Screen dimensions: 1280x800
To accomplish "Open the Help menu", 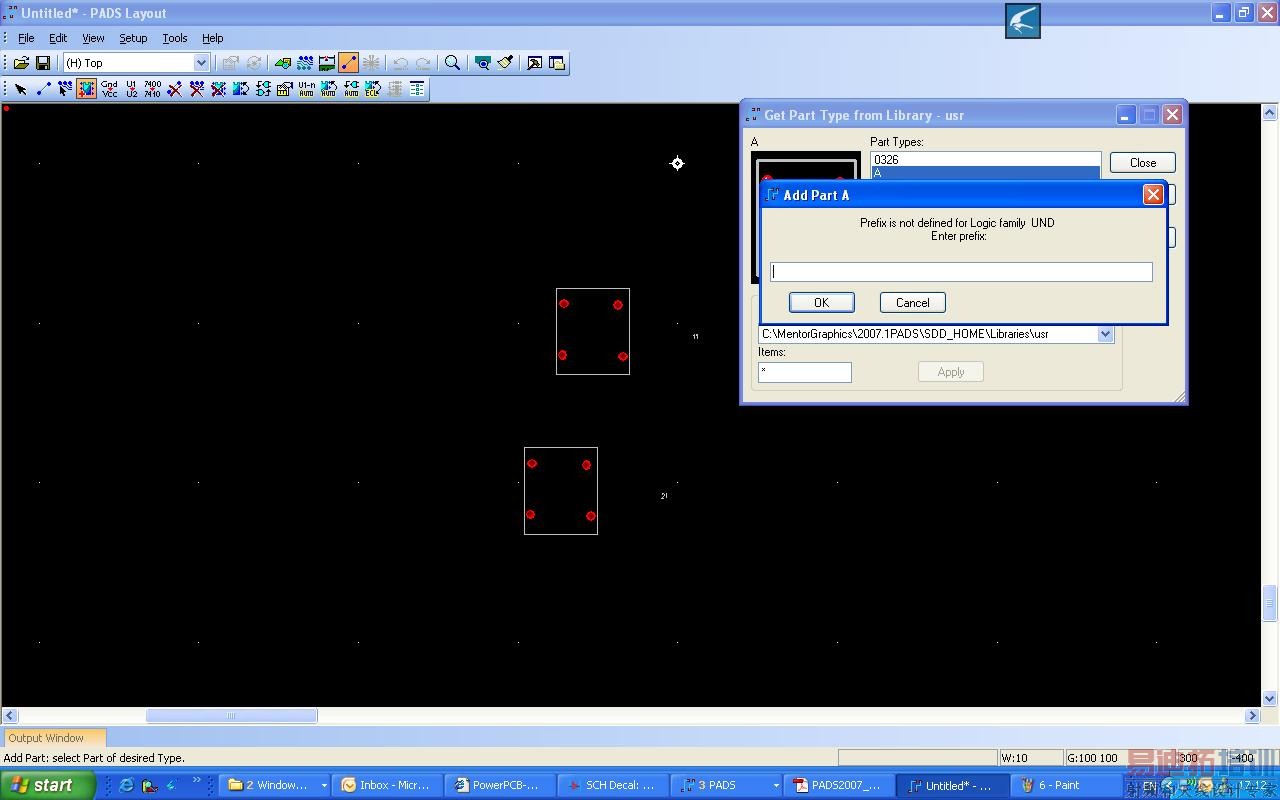I will point(213,38).
